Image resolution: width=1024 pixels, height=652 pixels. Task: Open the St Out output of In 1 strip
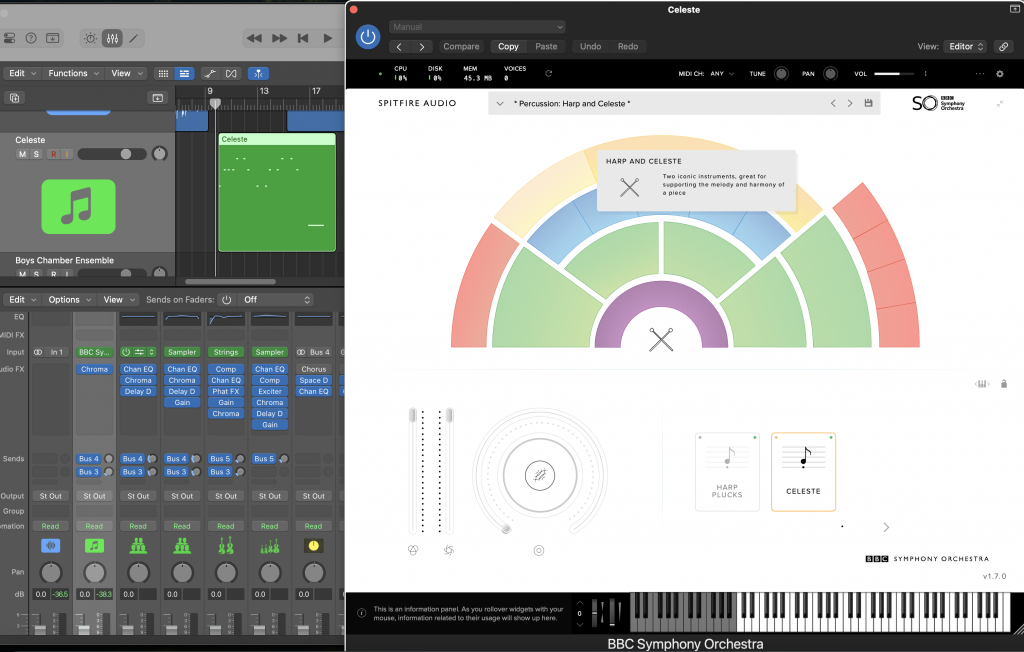(x=50, y=496)
